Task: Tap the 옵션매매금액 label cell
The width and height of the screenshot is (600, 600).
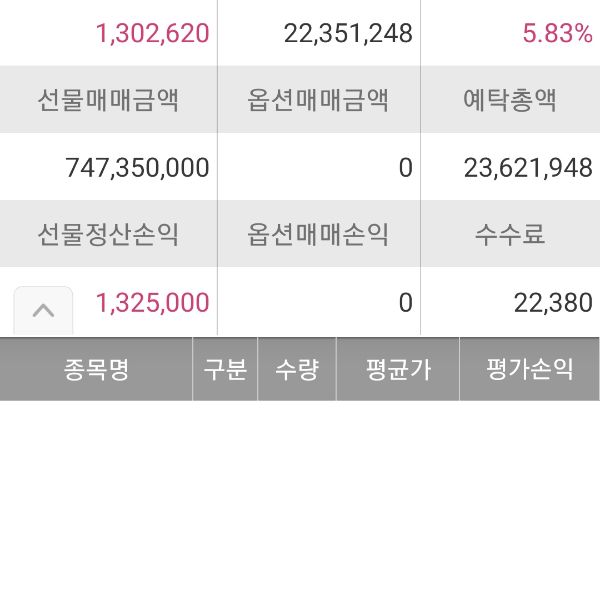Action: tap(318, 100)
